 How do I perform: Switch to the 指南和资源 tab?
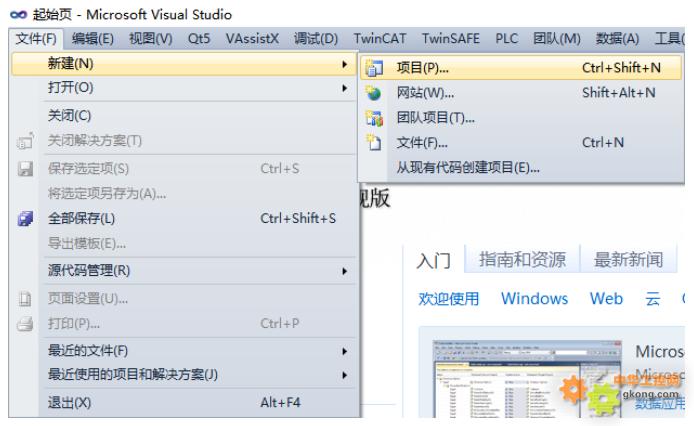522,259
